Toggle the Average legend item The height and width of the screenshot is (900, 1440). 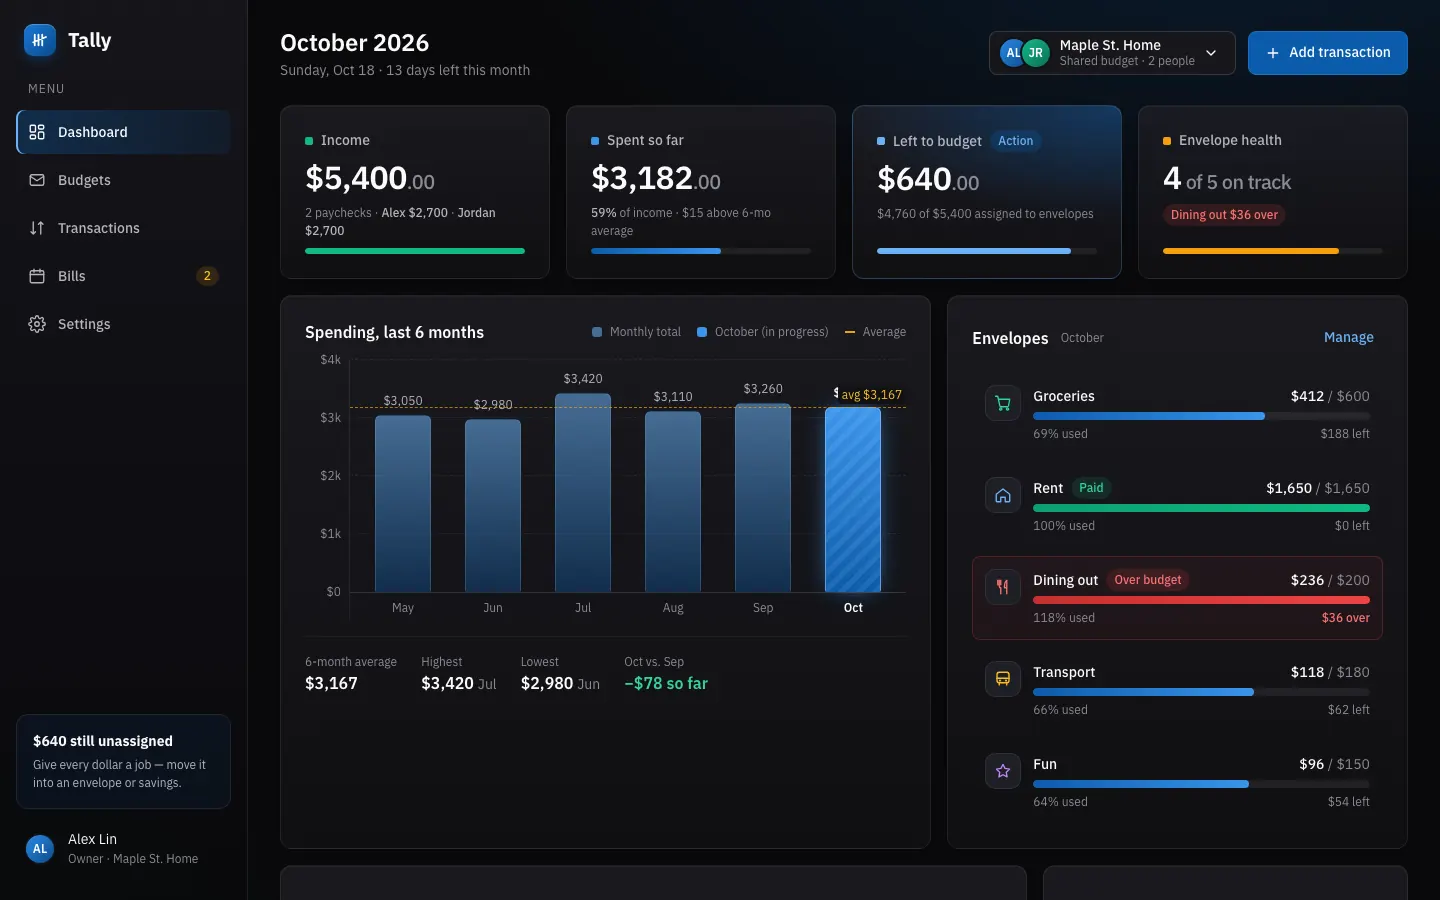(x=876, y=332)
